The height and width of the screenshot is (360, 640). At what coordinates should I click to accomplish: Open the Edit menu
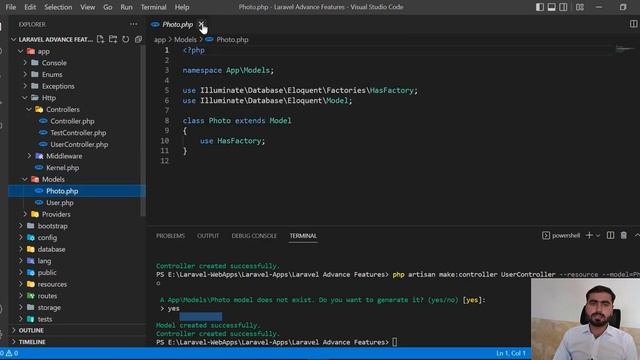(x=30, y=7)
